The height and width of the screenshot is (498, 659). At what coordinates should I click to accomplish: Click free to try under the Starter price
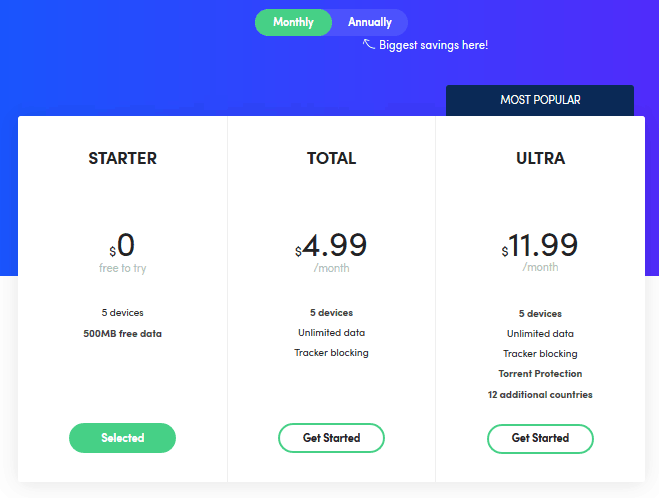(122, 268)
